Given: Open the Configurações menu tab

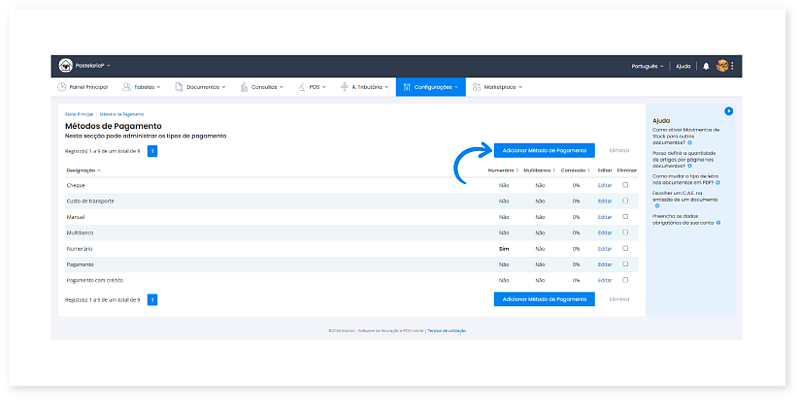Looking at the screenshot, I should click(x=430, y=87).
